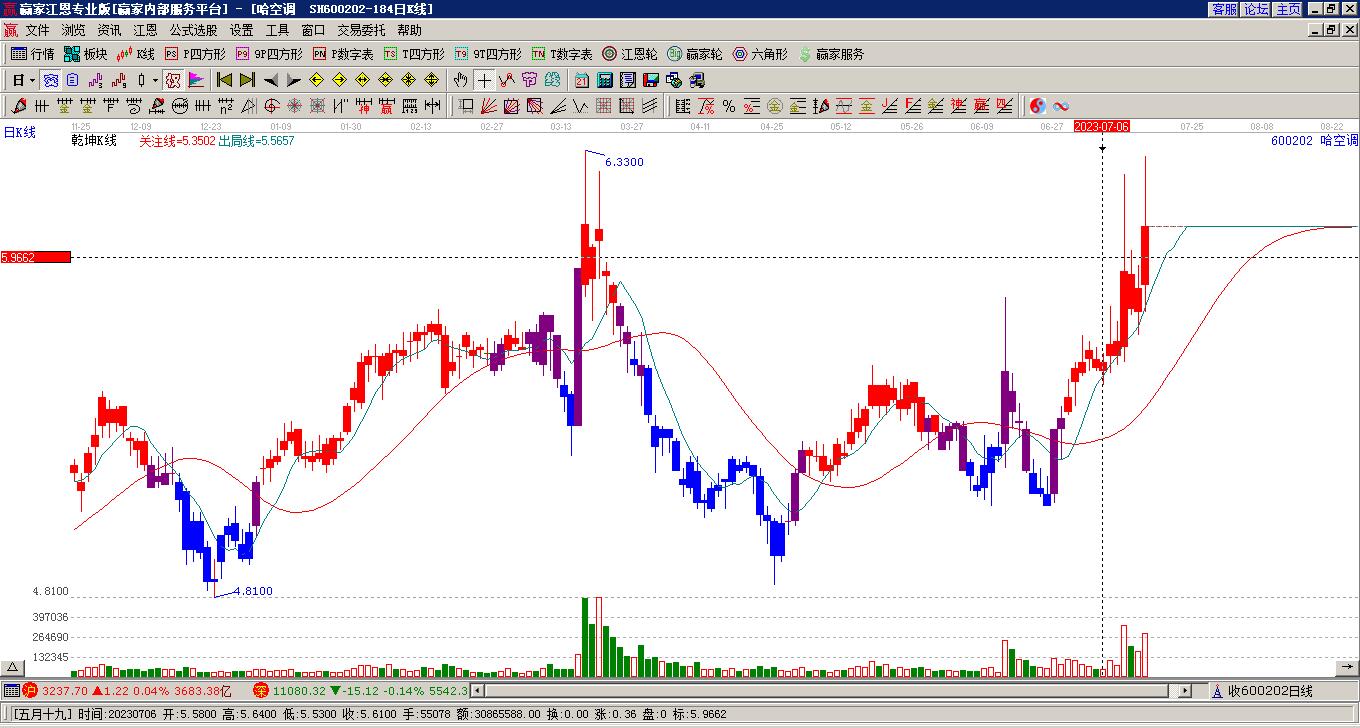This screenshot has height=728, width=1360.
Task: Click the yellow diamond right-arrow icon
Action: (339, 80)
